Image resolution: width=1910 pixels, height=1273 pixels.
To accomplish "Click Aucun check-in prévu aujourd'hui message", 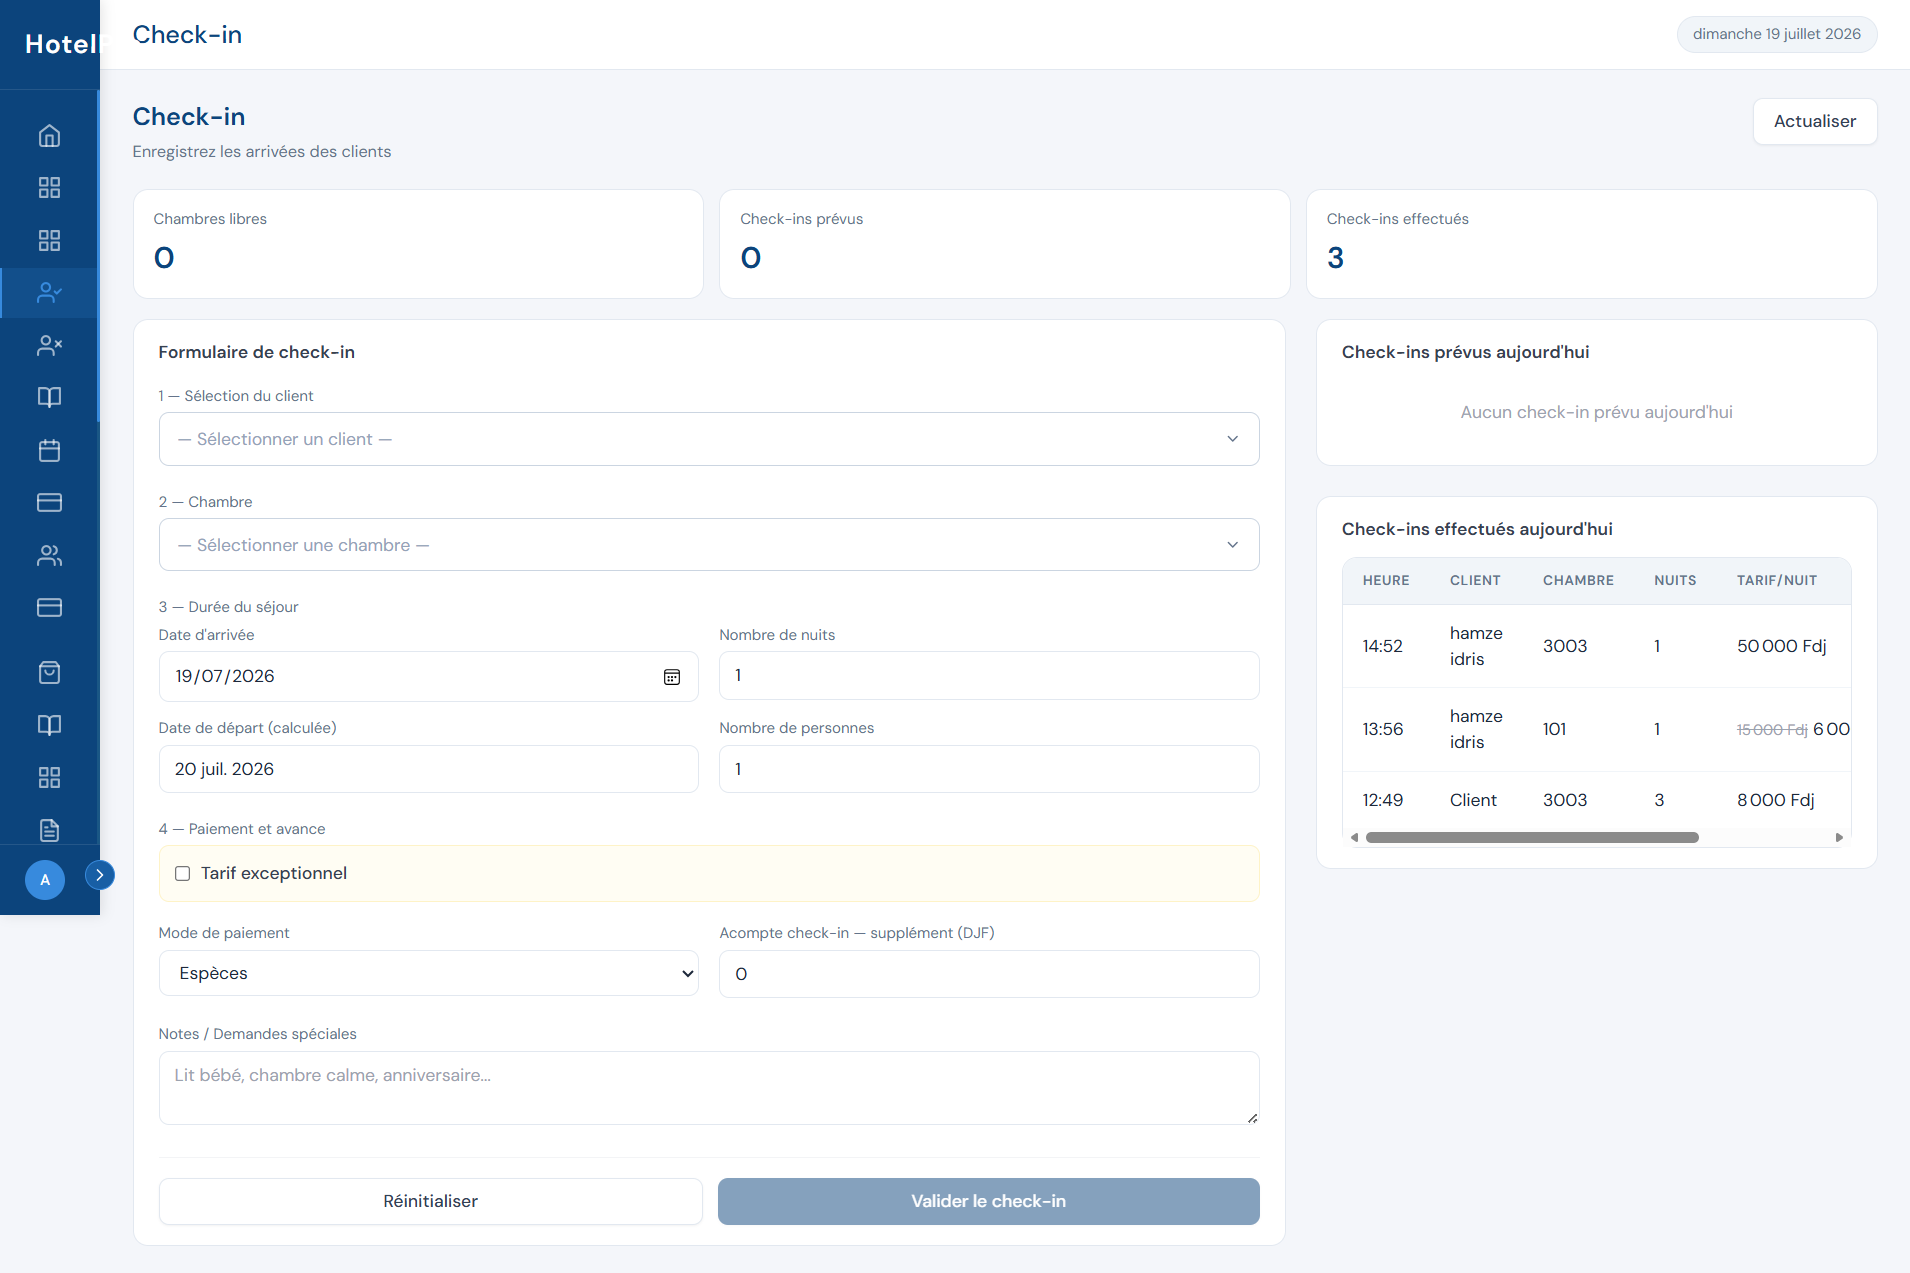I will pyautogui.click(x=1596, y=413).
